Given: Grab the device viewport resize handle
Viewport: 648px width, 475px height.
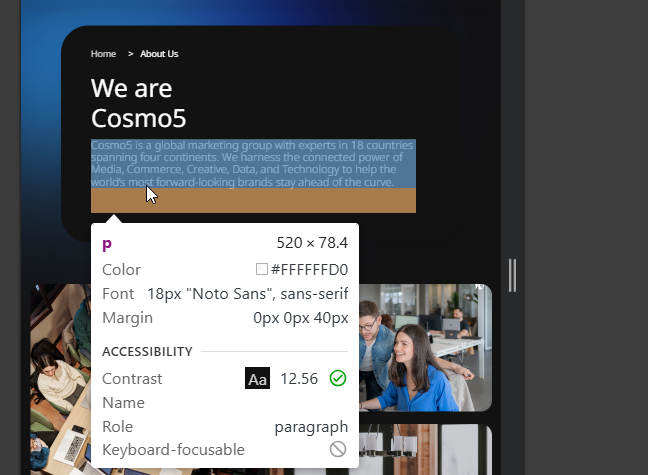Looking at the screenshot, I should 512,275.
